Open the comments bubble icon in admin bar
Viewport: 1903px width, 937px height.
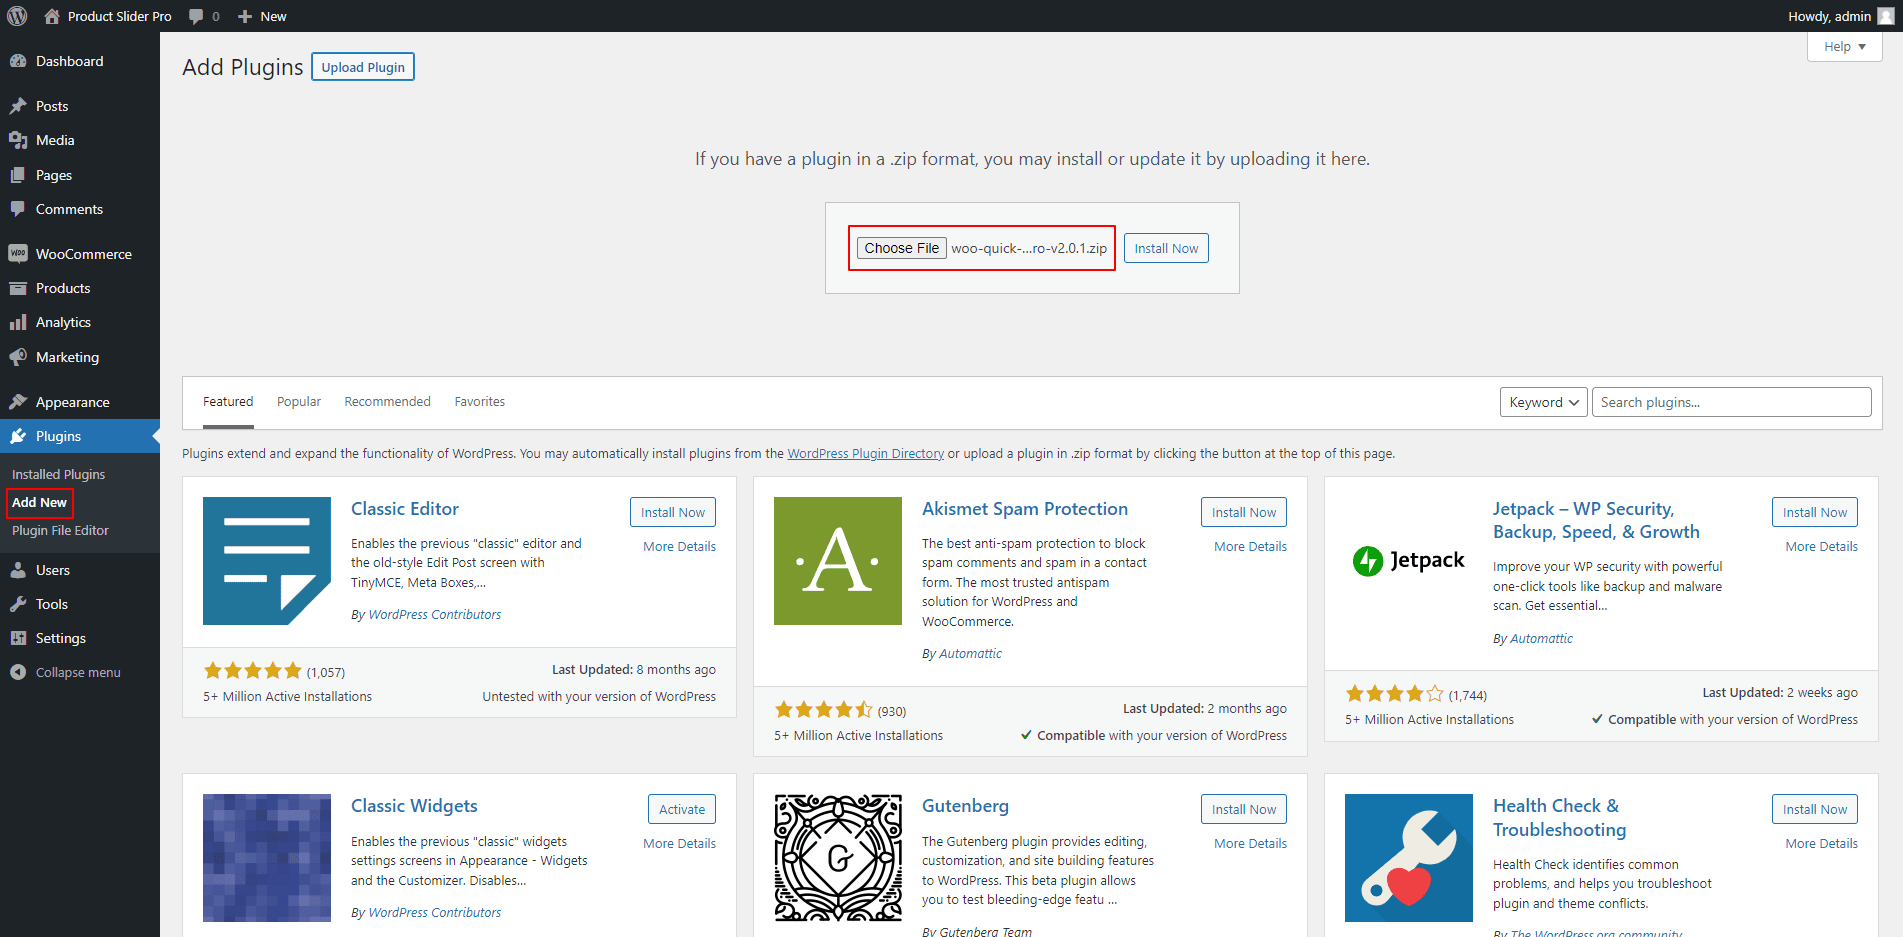pos(196,16)
